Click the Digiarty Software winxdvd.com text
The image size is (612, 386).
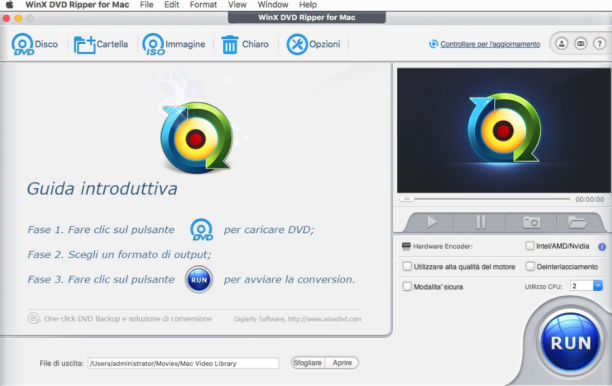click(297, 319)
